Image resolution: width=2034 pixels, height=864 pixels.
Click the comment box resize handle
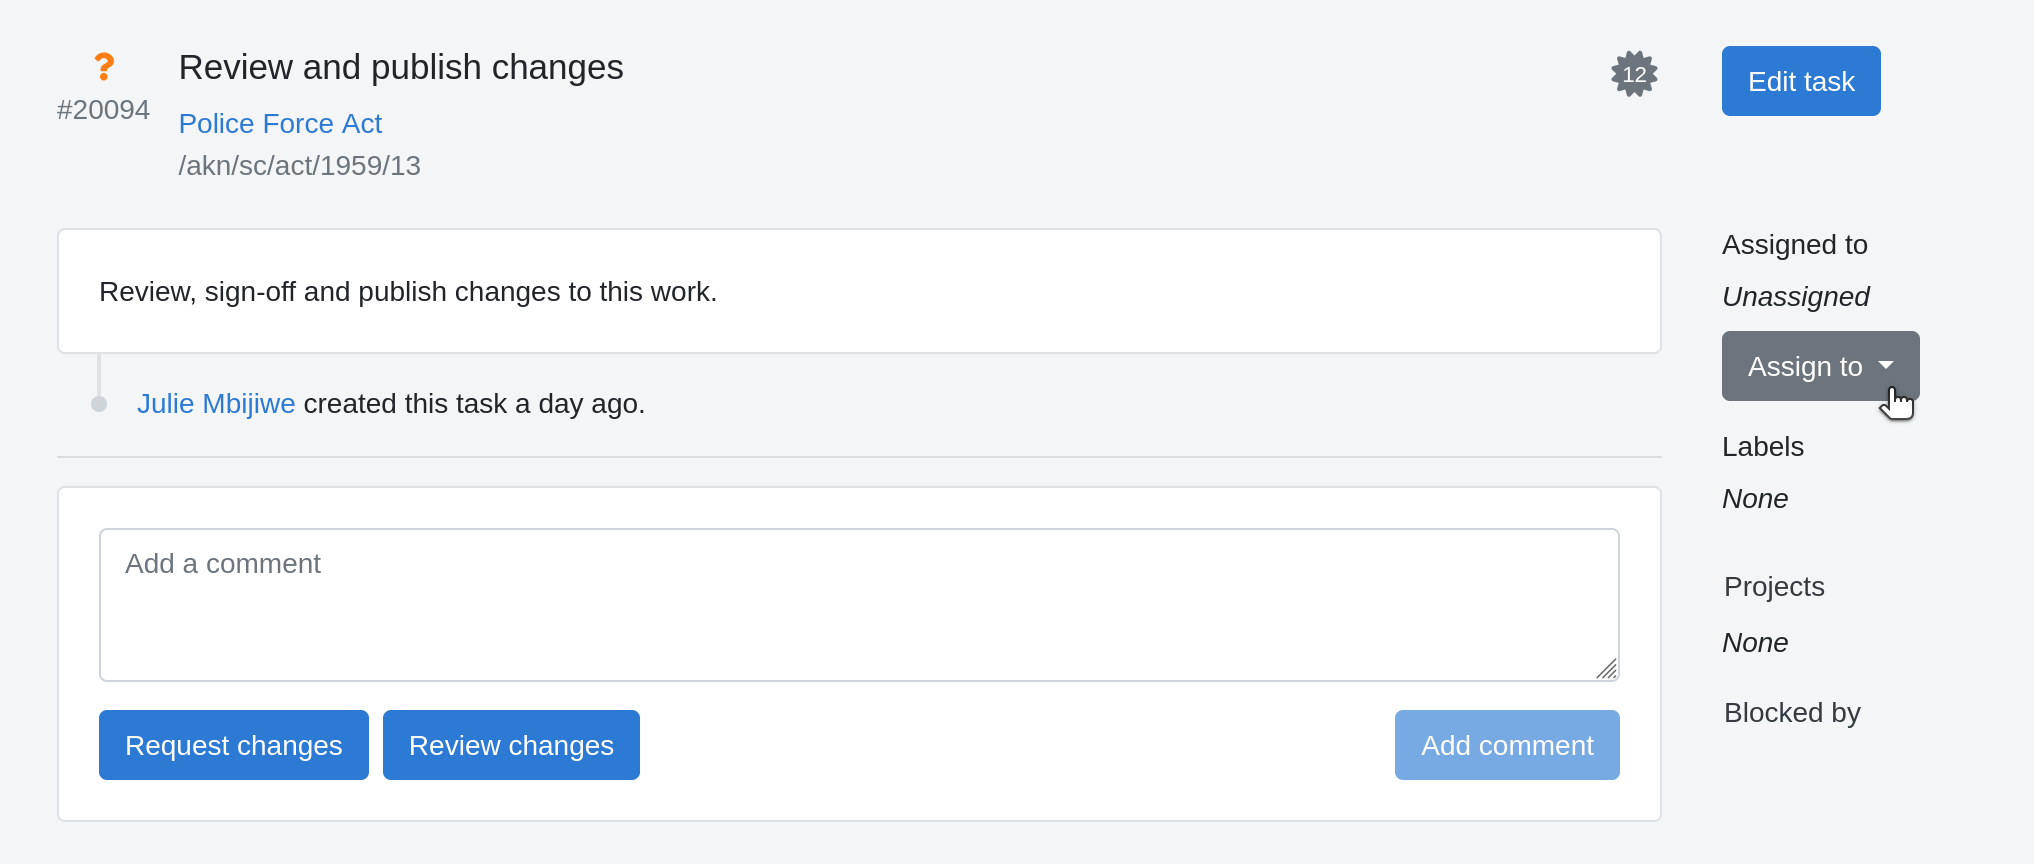(1606, 669)
